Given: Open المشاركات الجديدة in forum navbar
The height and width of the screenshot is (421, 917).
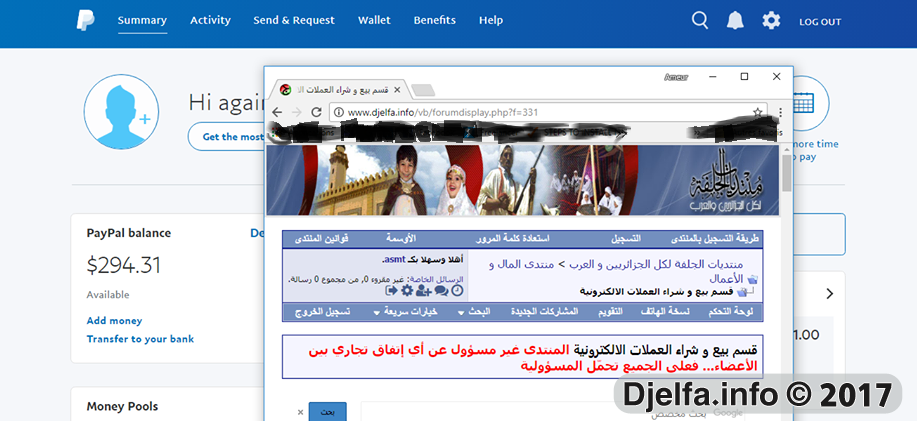Looking at the screenshot, I should click(544, 312).
